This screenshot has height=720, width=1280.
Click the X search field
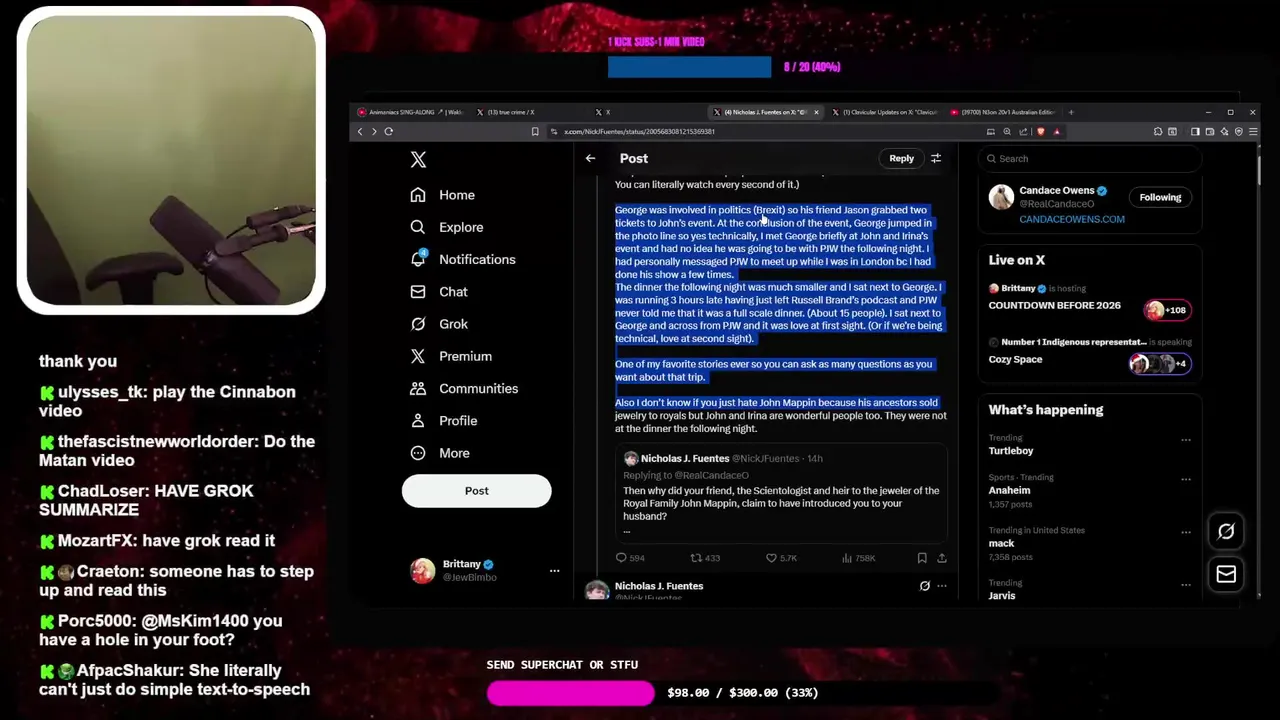1089,158
